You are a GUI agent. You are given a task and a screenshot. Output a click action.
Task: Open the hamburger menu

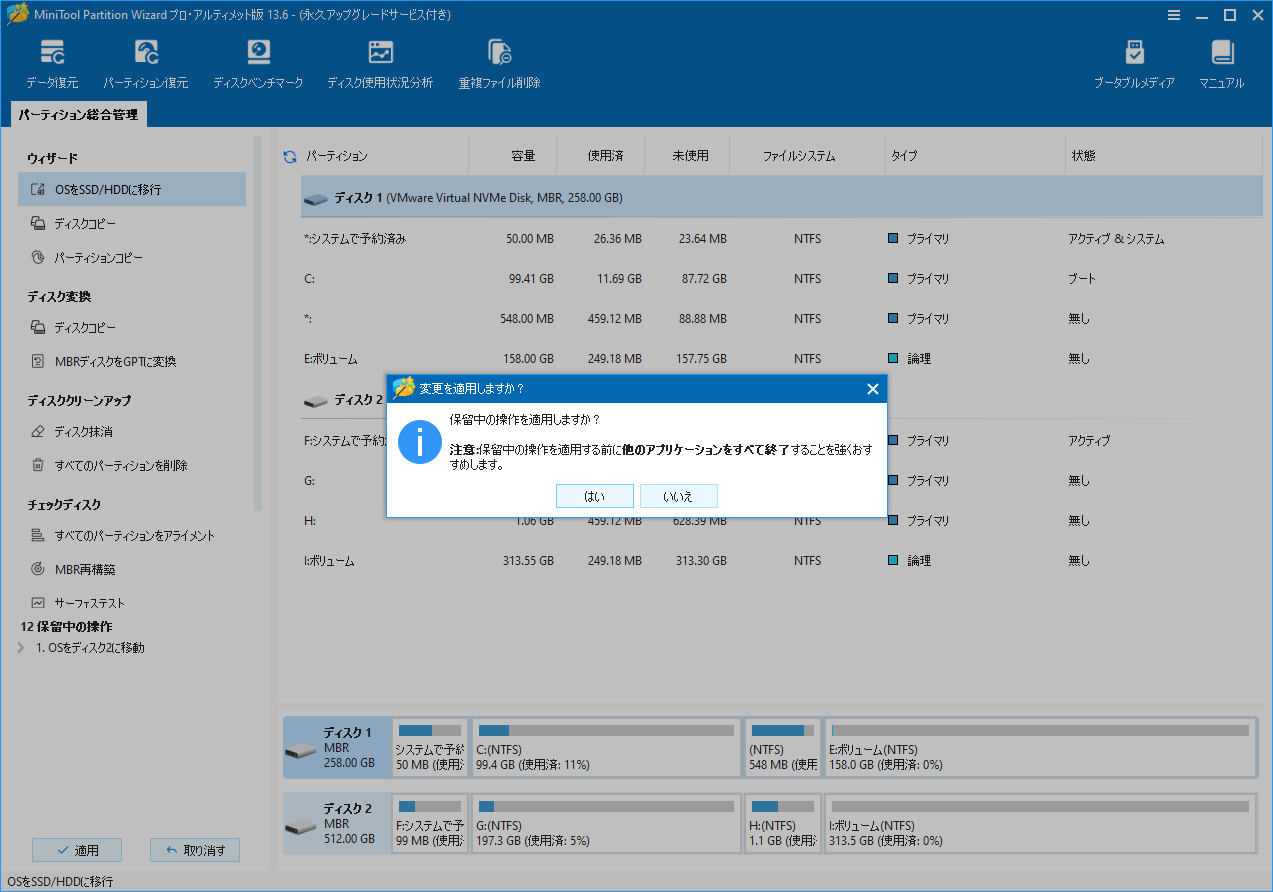[1173, 14]
